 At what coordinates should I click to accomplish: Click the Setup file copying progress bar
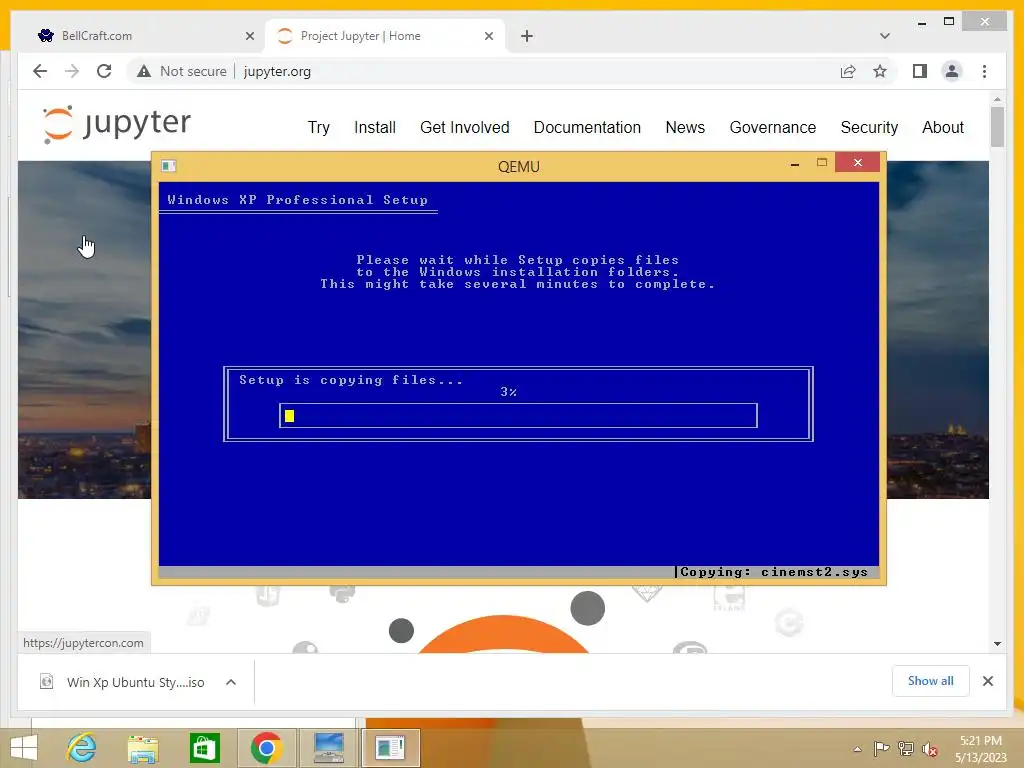click(518, 416)
